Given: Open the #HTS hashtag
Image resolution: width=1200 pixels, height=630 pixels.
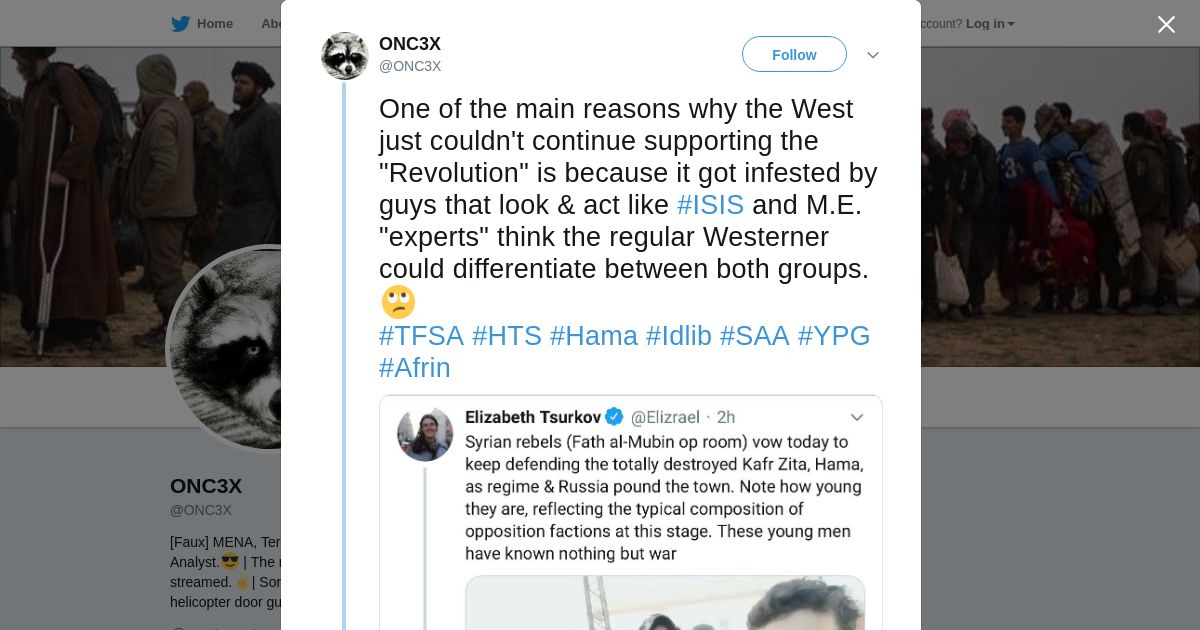Looking at the screenshot, I should 506,336.
